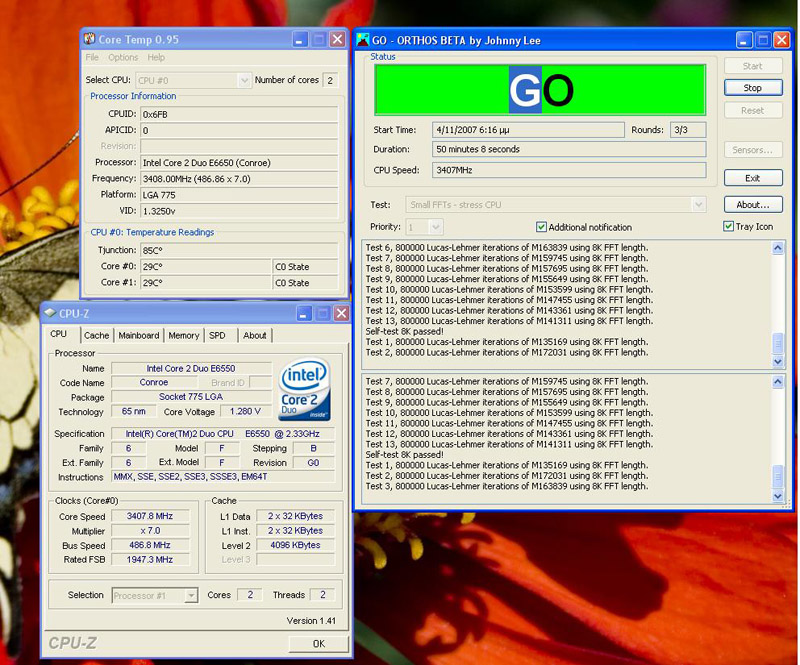Click the '3408.00MHz (486.86 x 7.0)' frequency value
The height and width of the screenshot is (665, 800).
point(239,179)
